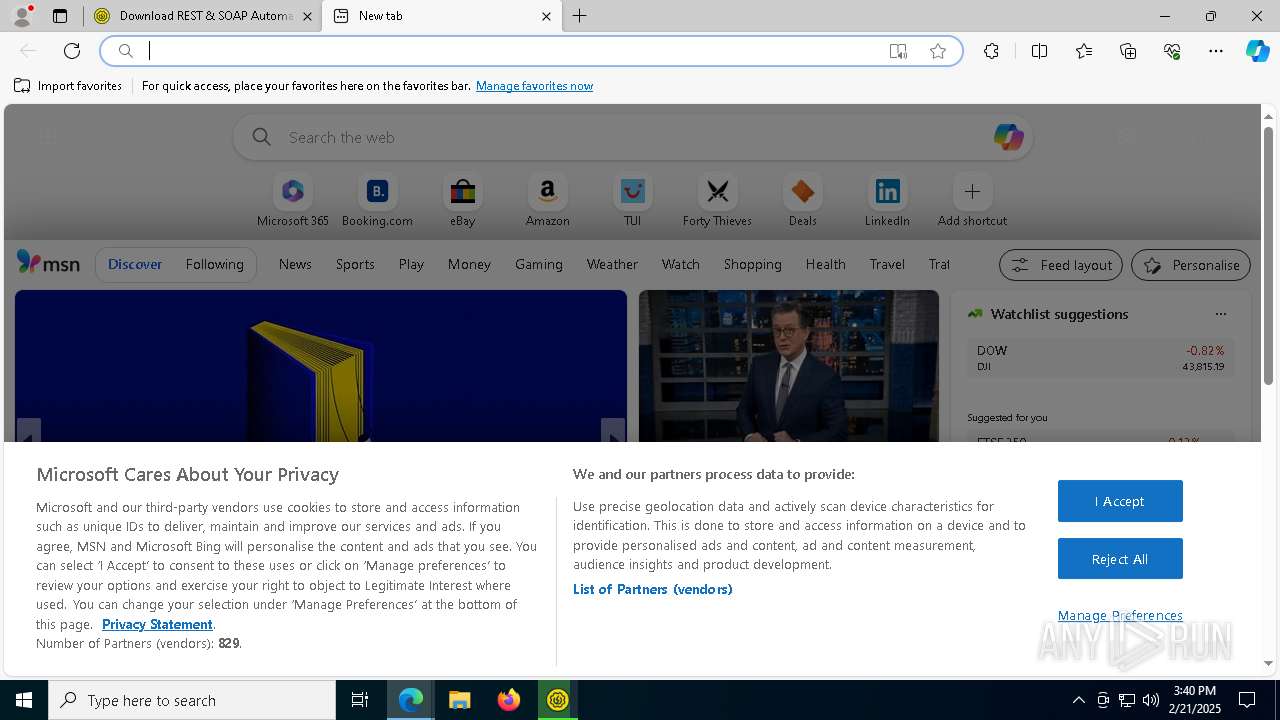Open List of Partners (vendors) link
This screenshot has width=1280, height=720.
652,589
